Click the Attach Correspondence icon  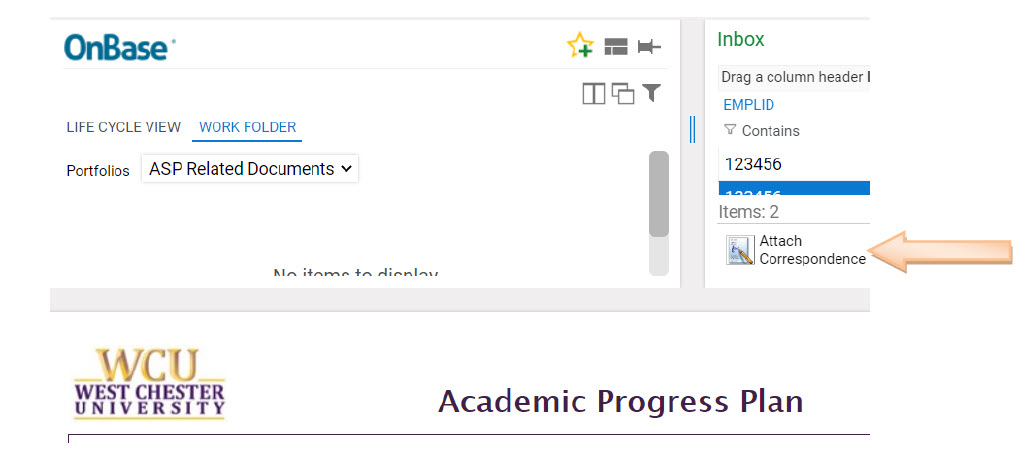(x=740, y=250)
